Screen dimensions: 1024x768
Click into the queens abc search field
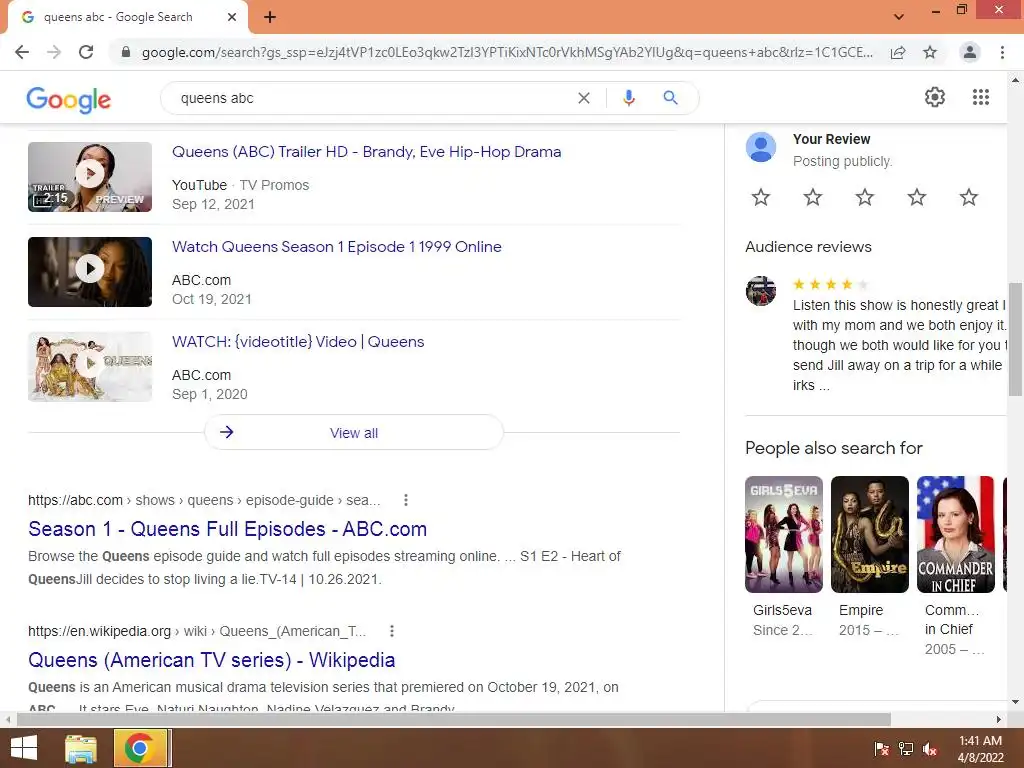click(372, 98)
